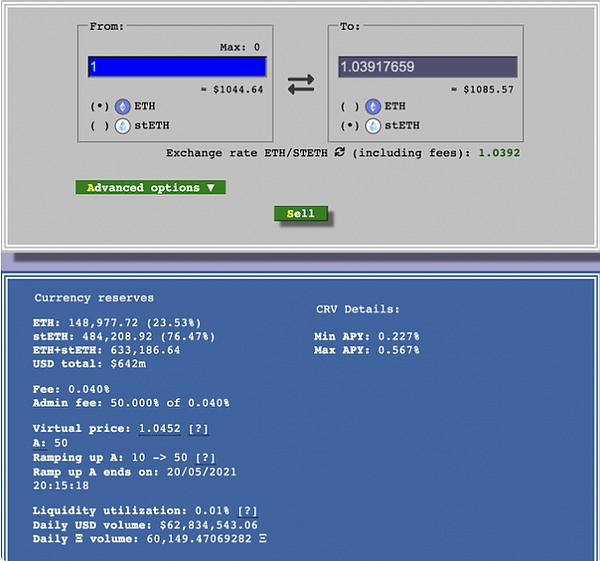The height and width of the screenshot is (561, 600).
Task: Click the ETH+stETH total 633,186.64
Action: (106, 350)
